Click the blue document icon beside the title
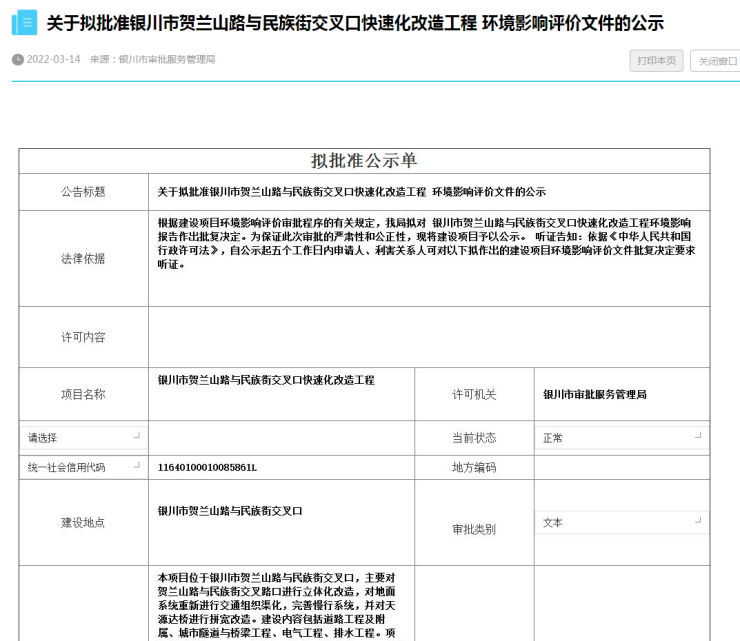Viewport: 740px width, 641px height. pos(24,22)
